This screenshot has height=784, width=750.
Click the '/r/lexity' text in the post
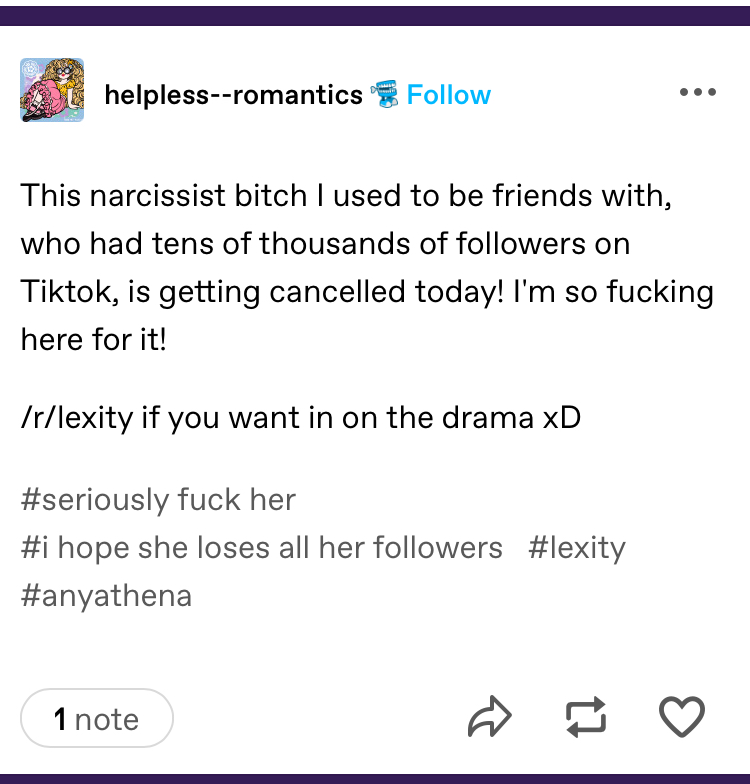pos(77,418)
